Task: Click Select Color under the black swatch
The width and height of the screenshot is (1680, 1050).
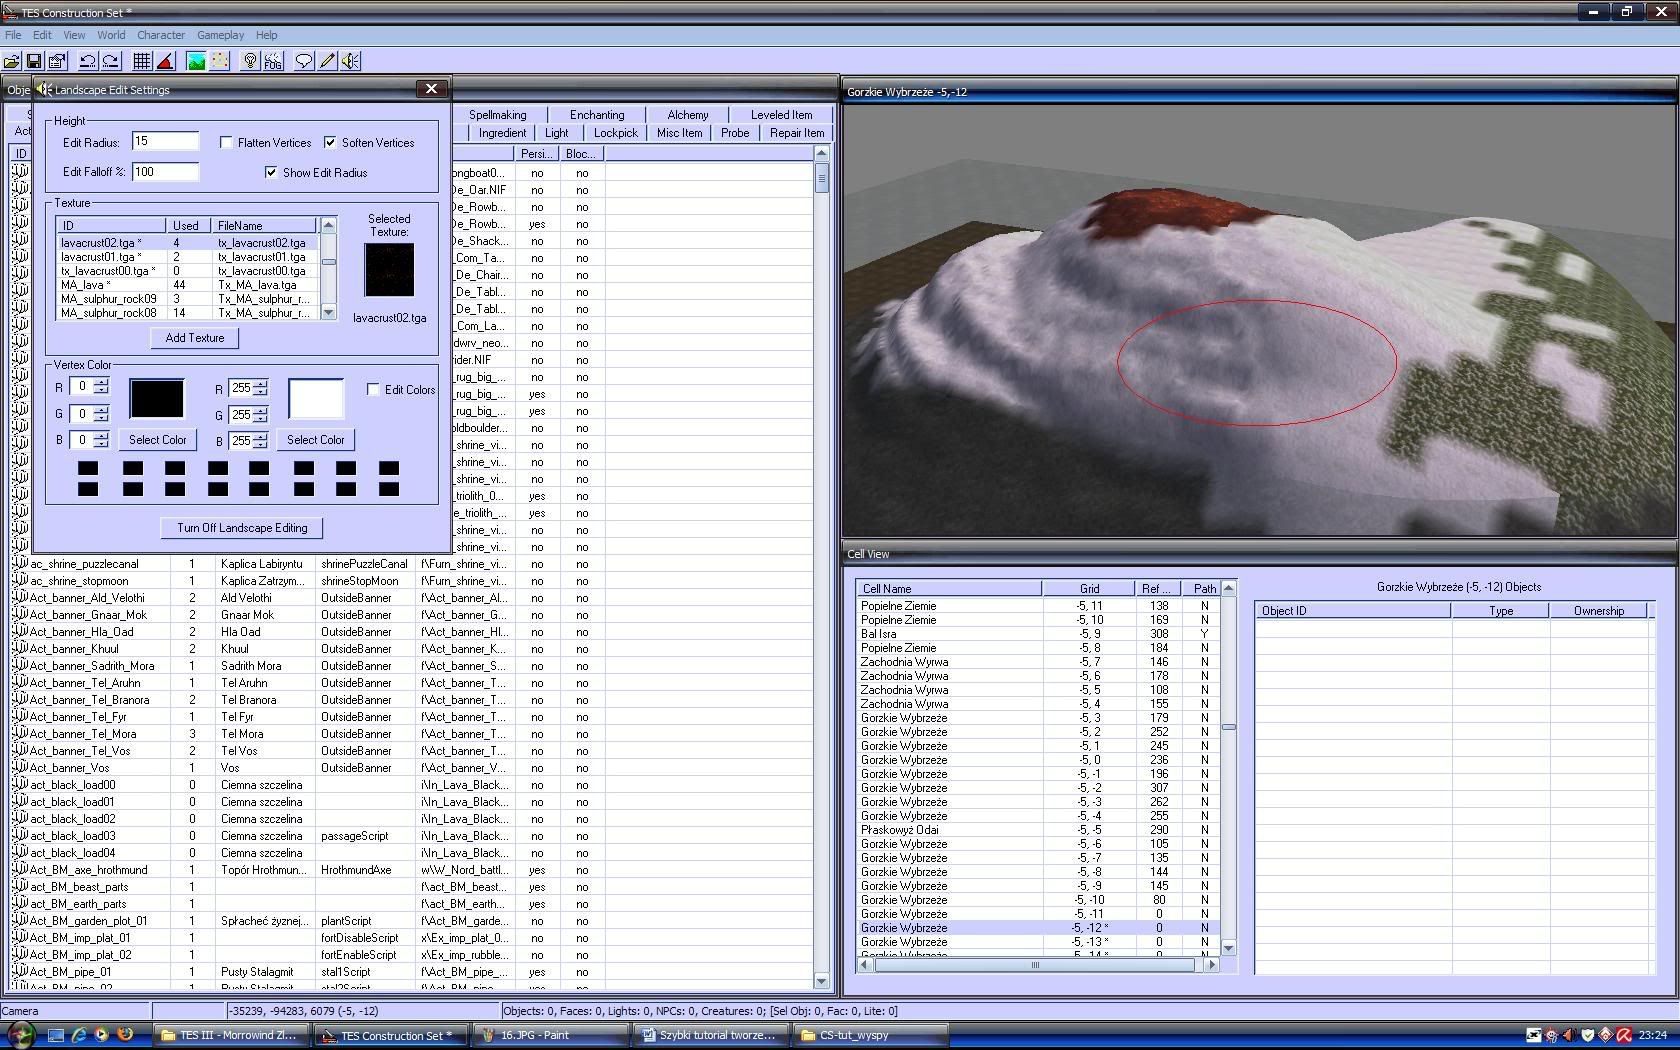Action: [x=158, y=440]
